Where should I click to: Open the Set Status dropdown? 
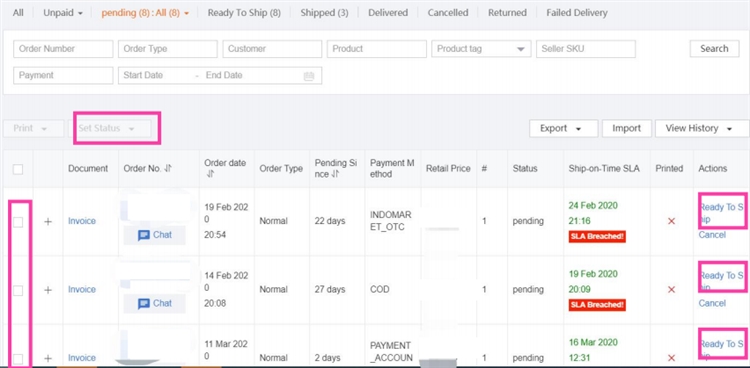110,129
